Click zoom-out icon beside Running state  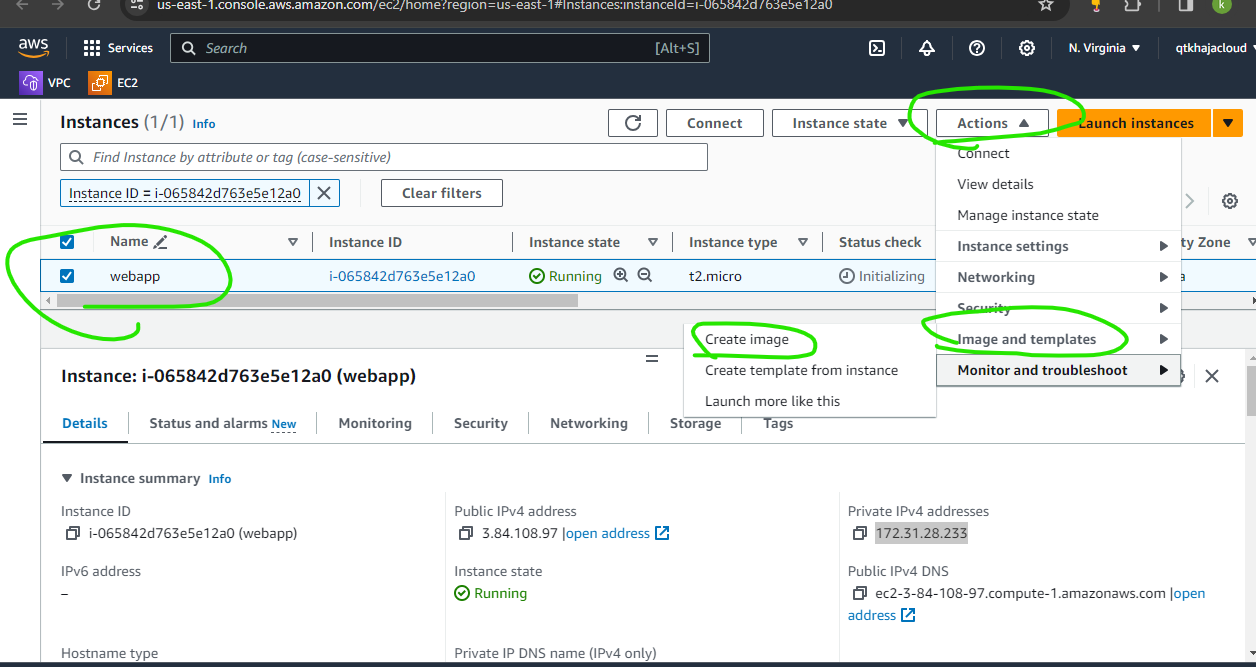645,275
